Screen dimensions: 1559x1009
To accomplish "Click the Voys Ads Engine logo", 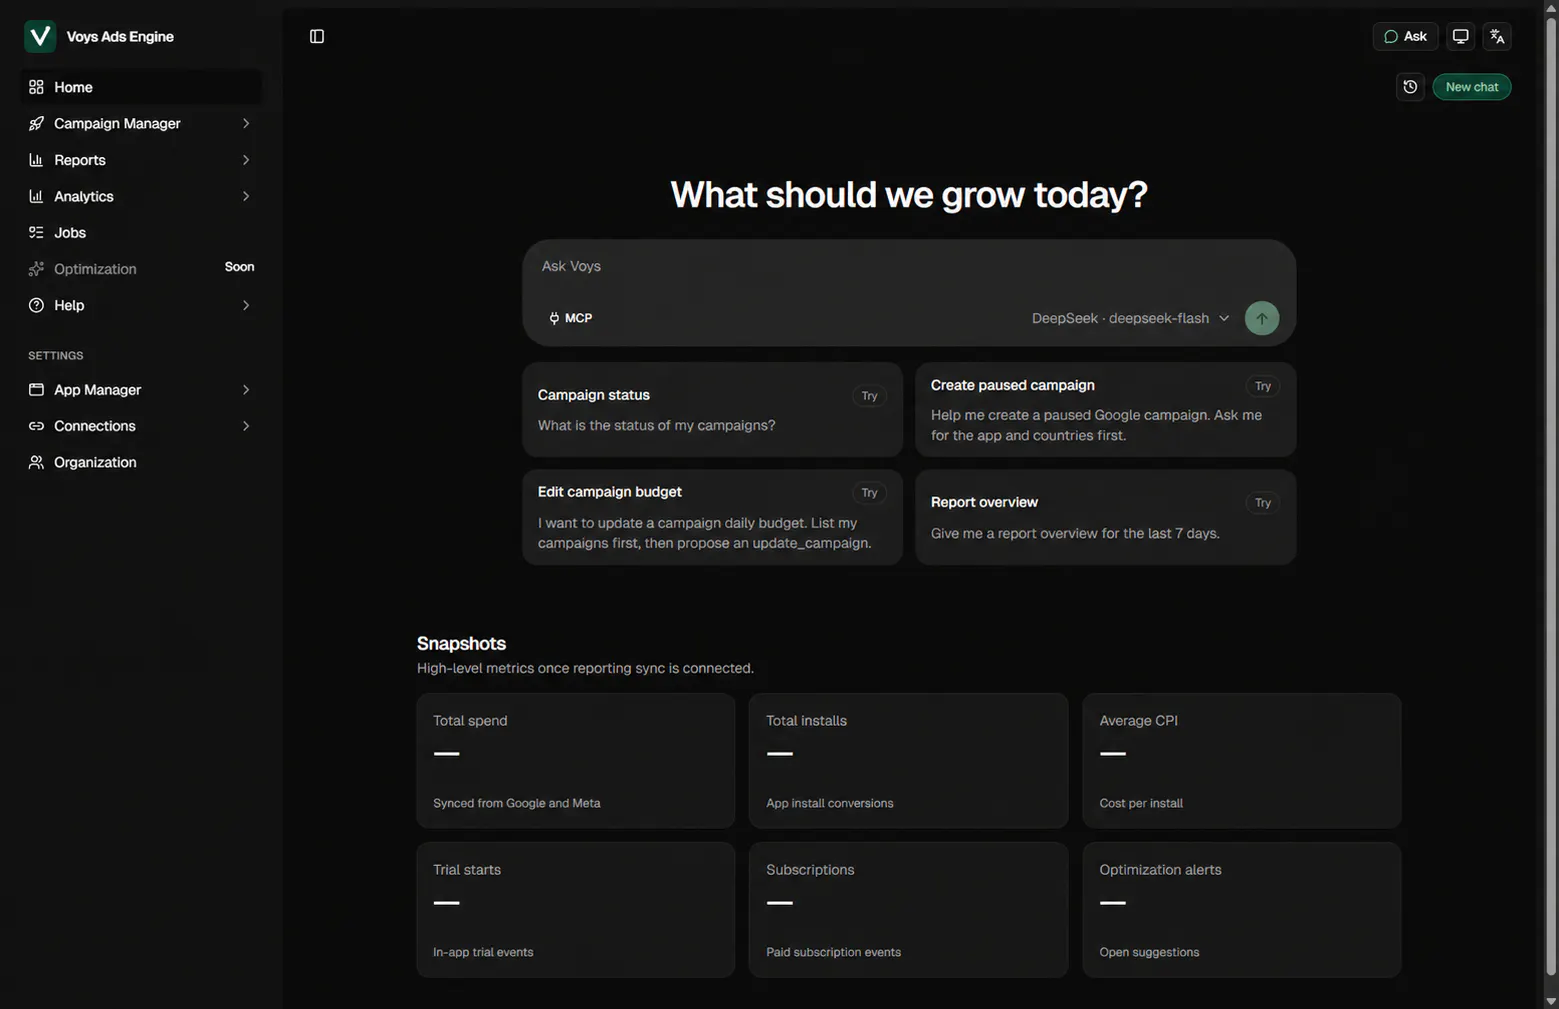I will click(40, 36).
